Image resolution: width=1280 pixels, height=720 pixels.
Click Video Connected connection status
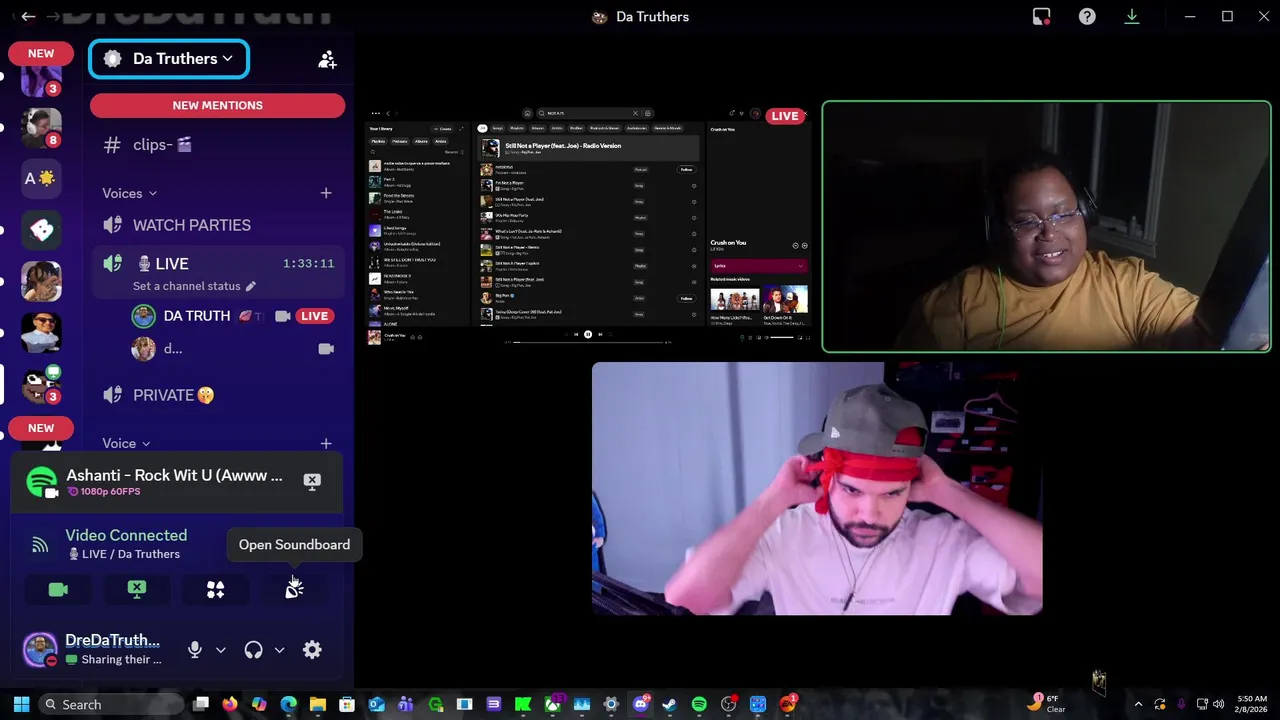pos(126,535)
